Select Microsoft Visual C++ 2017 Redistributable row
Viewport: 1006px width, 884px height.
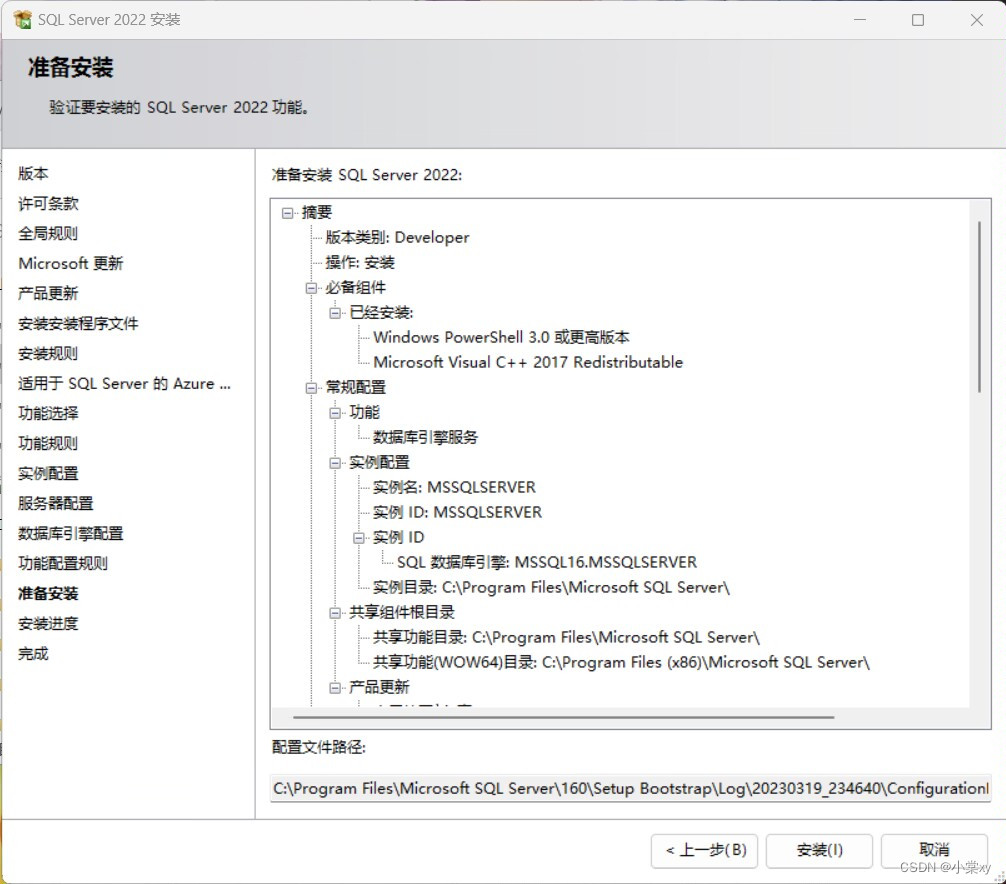528,363
